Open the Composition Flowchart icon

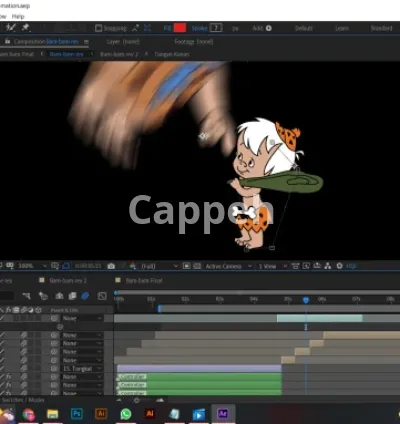328,266
